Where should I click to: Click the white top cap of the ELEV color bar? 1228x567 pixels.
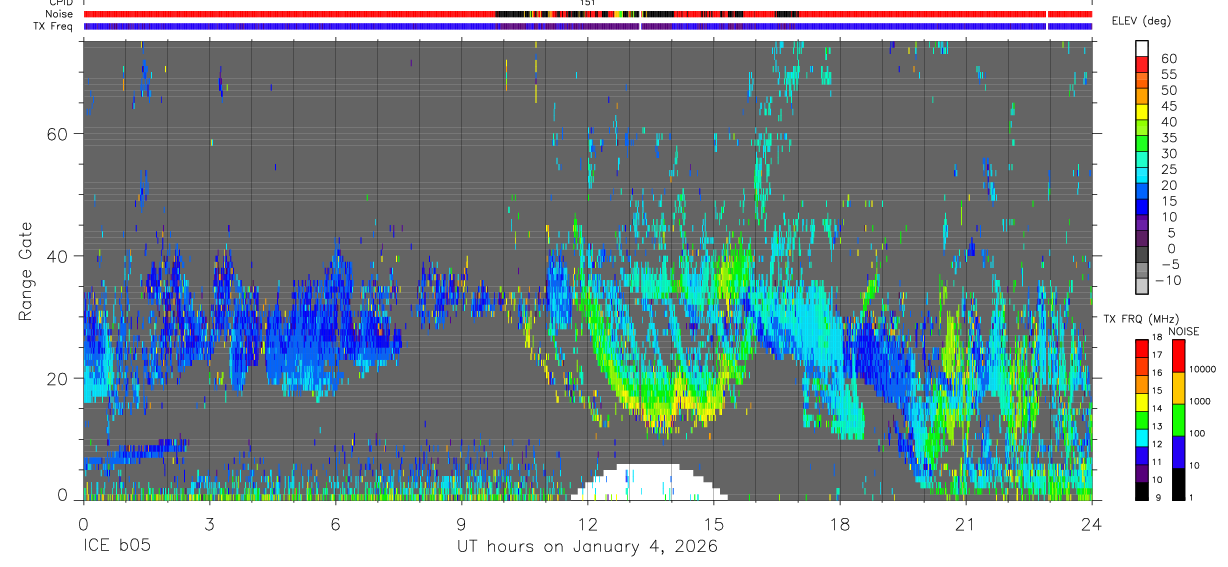point(1142,48)
